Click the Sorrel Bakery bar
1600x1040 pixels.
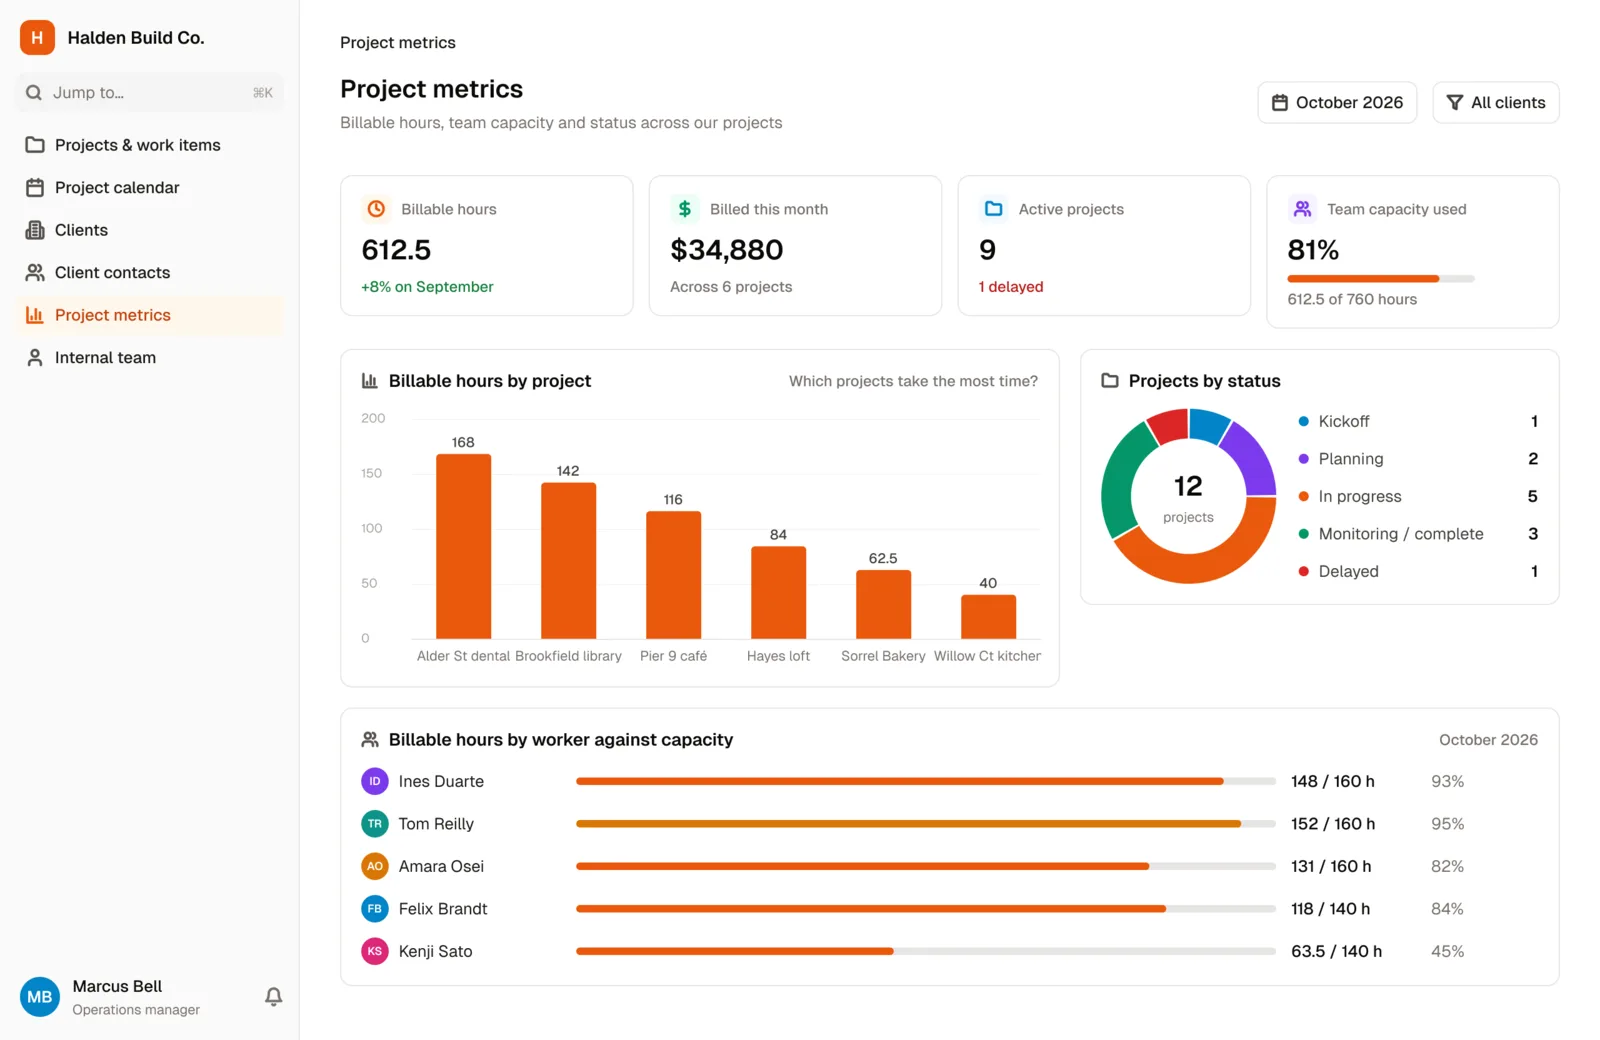click(883, 605)
